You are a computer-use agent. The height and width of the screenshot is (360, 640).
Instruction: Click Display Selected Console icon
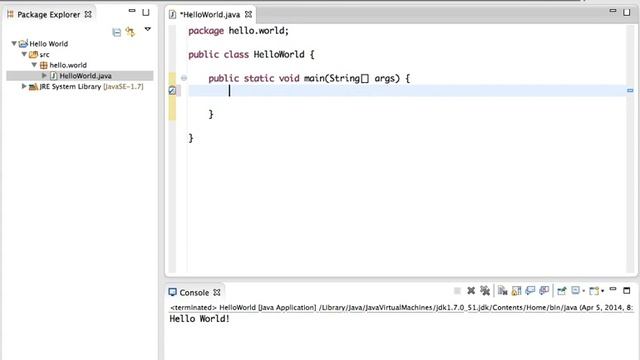click(x=576, y=291)
